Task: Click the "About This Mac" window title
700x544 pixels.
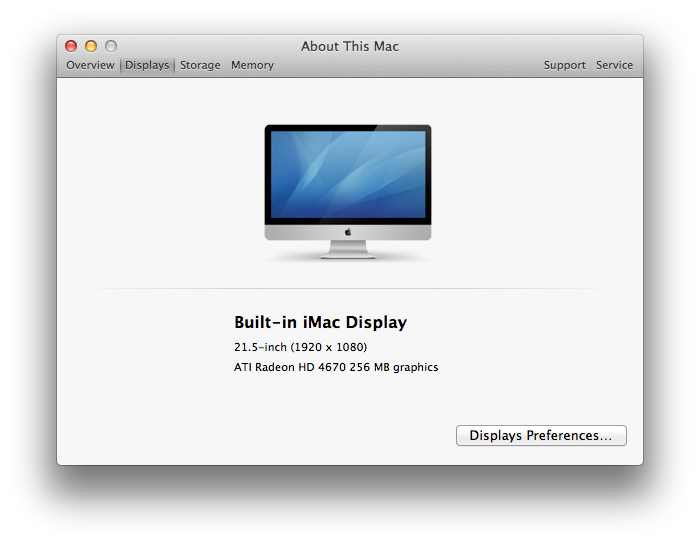Action: point(349,46)
